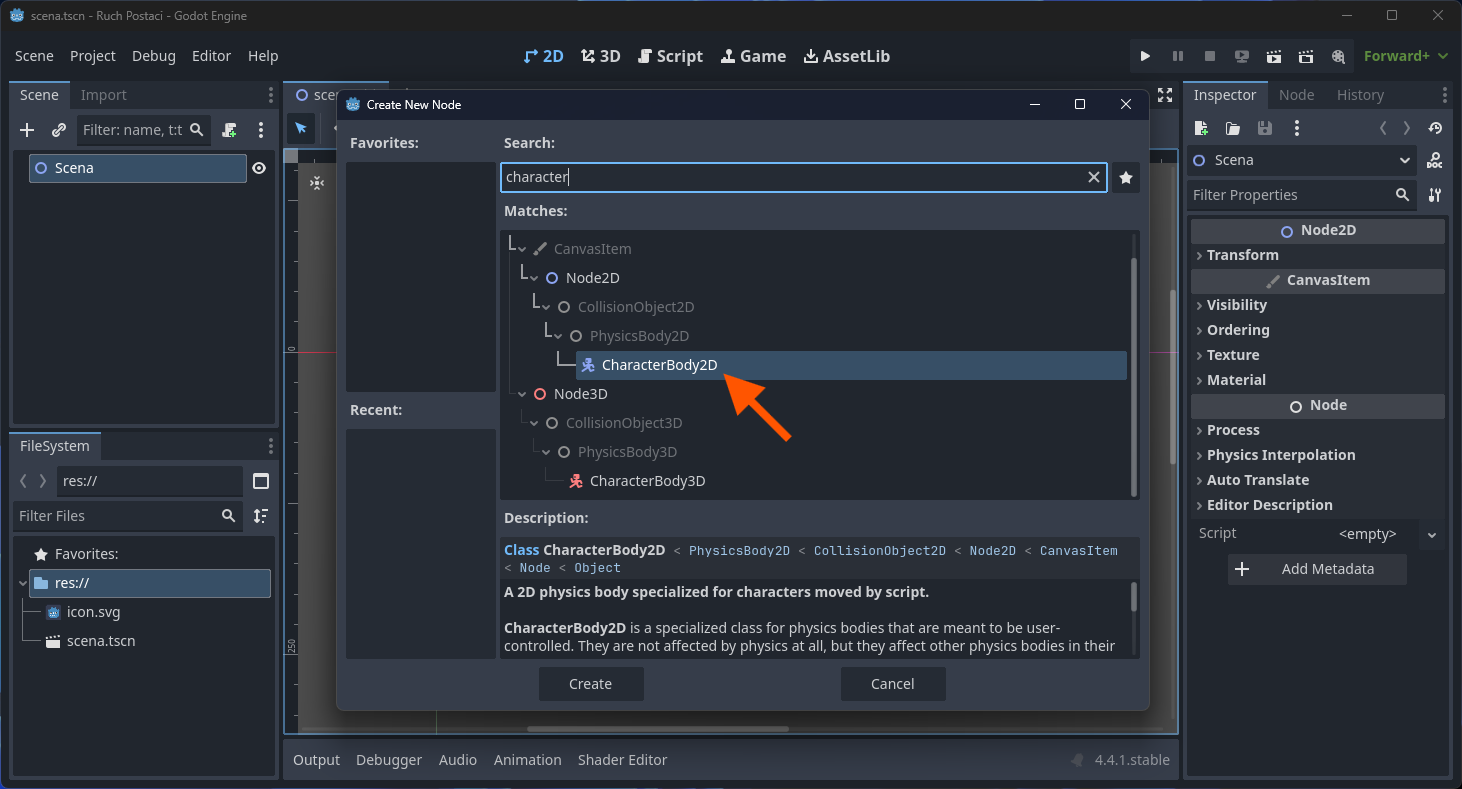
Task: Open the Scene dock extra options menu
Action: (261, 130)
